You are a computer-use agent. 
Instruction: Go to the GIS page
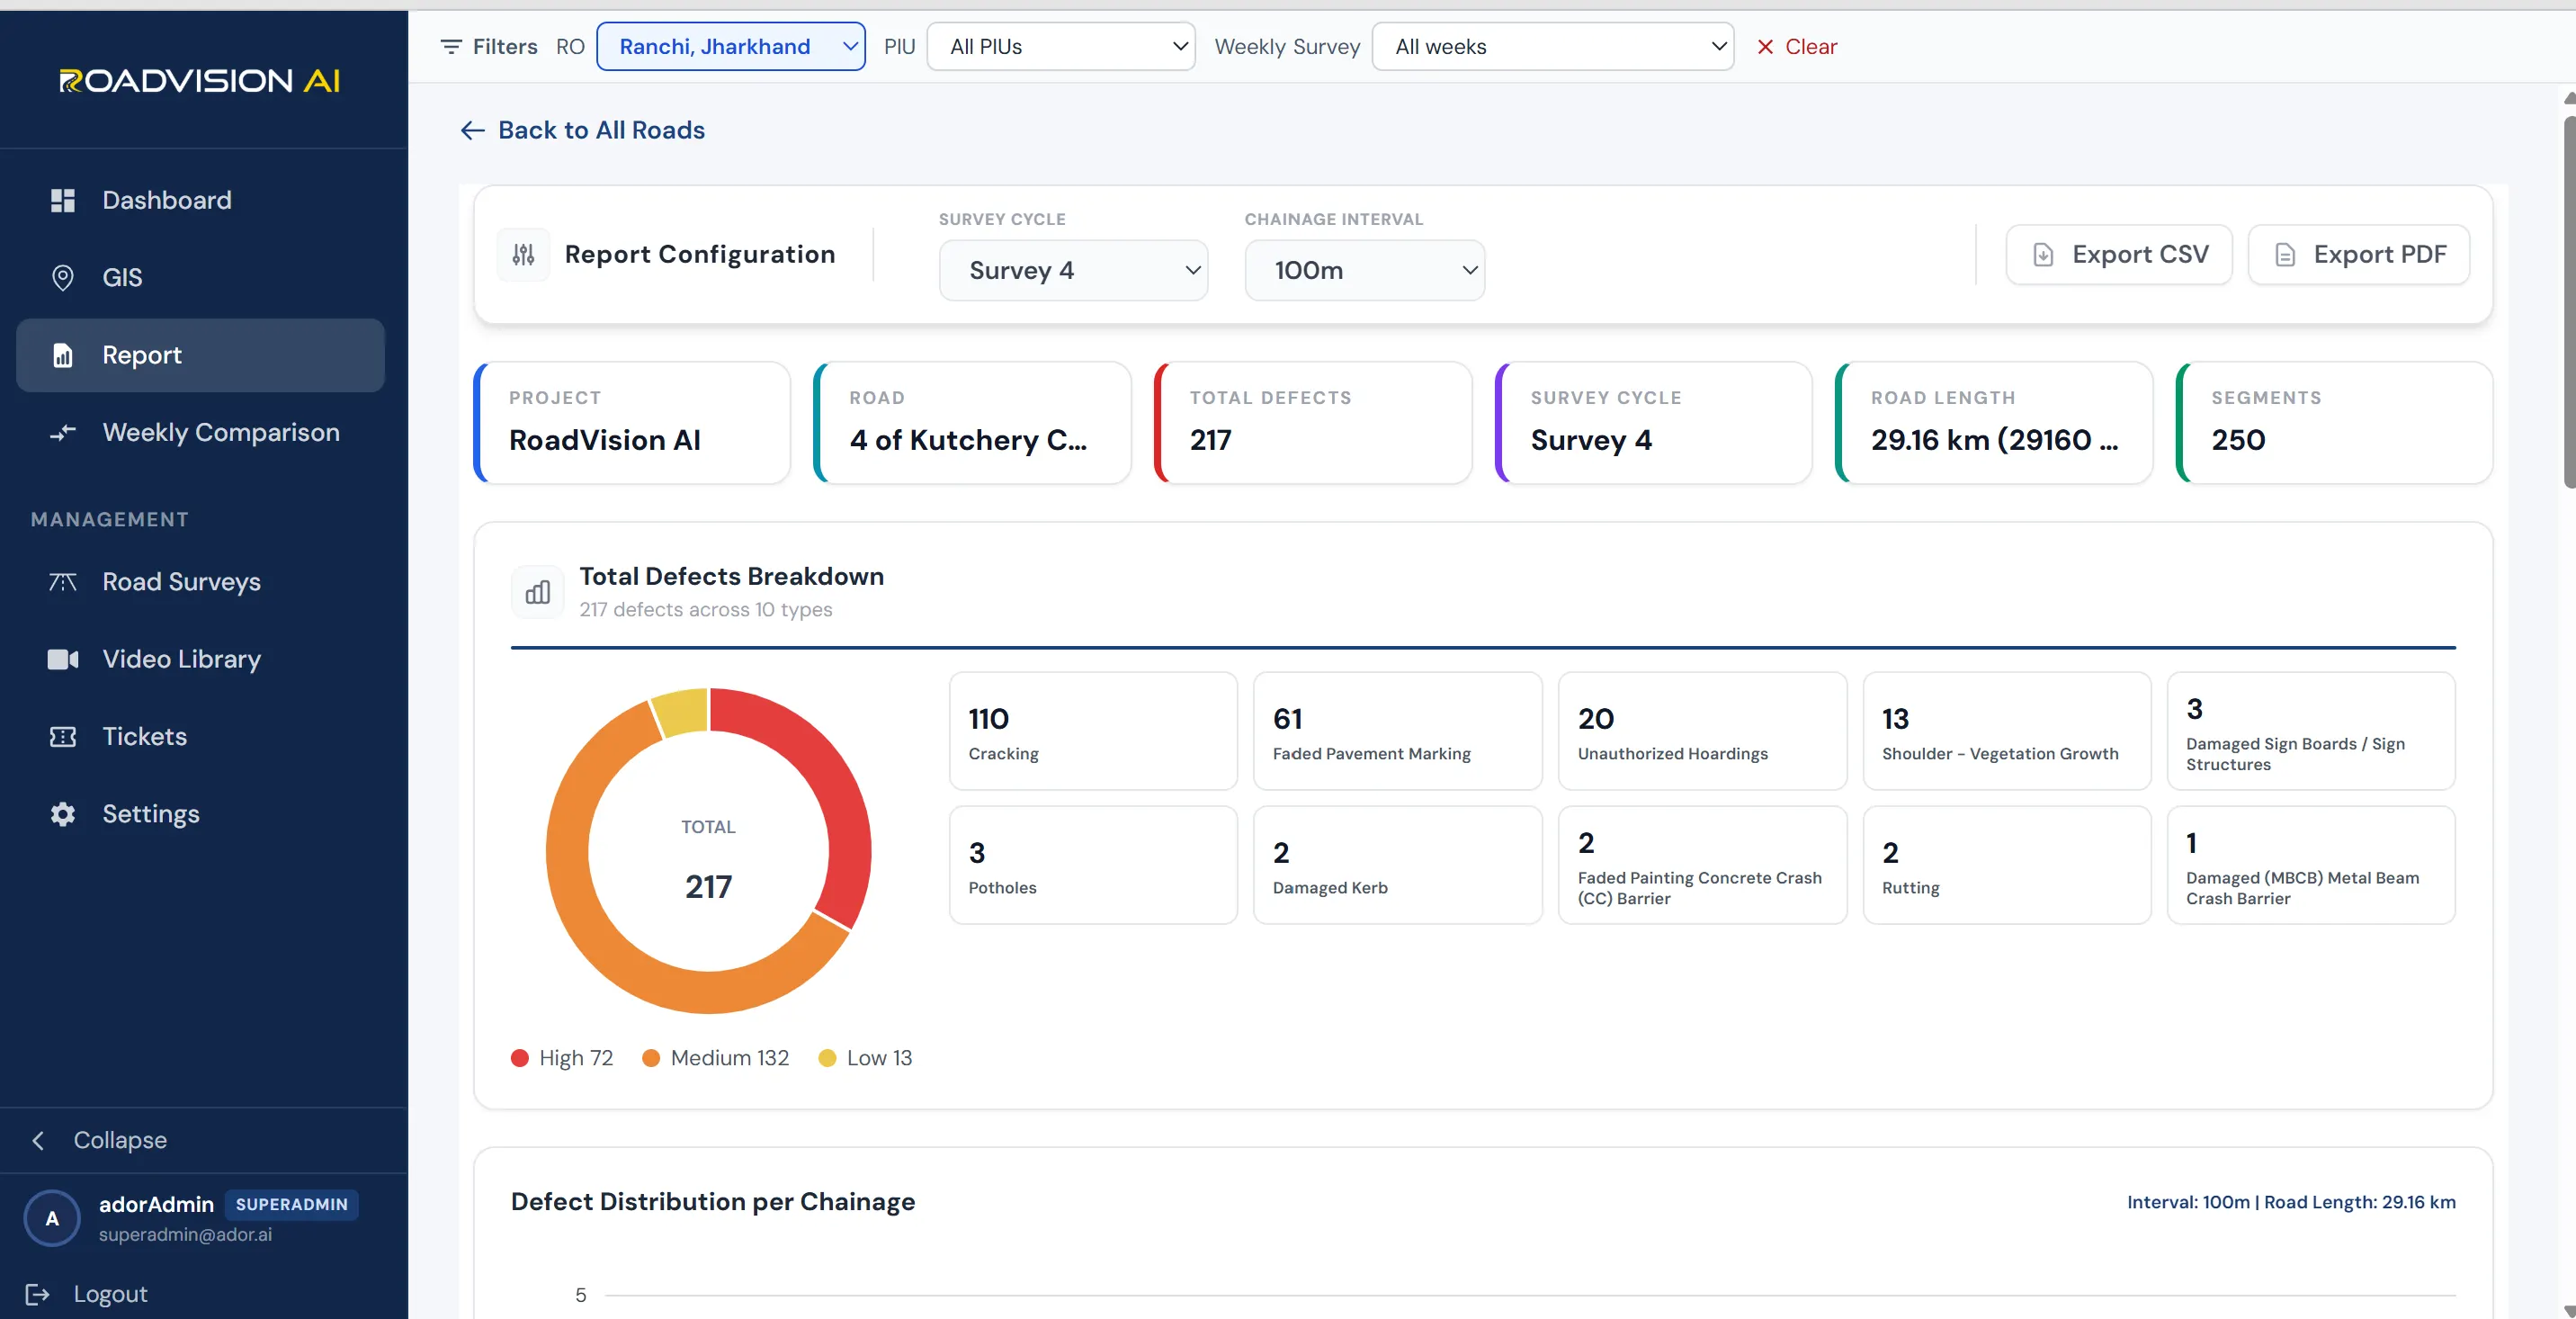(x=200, y=277)
